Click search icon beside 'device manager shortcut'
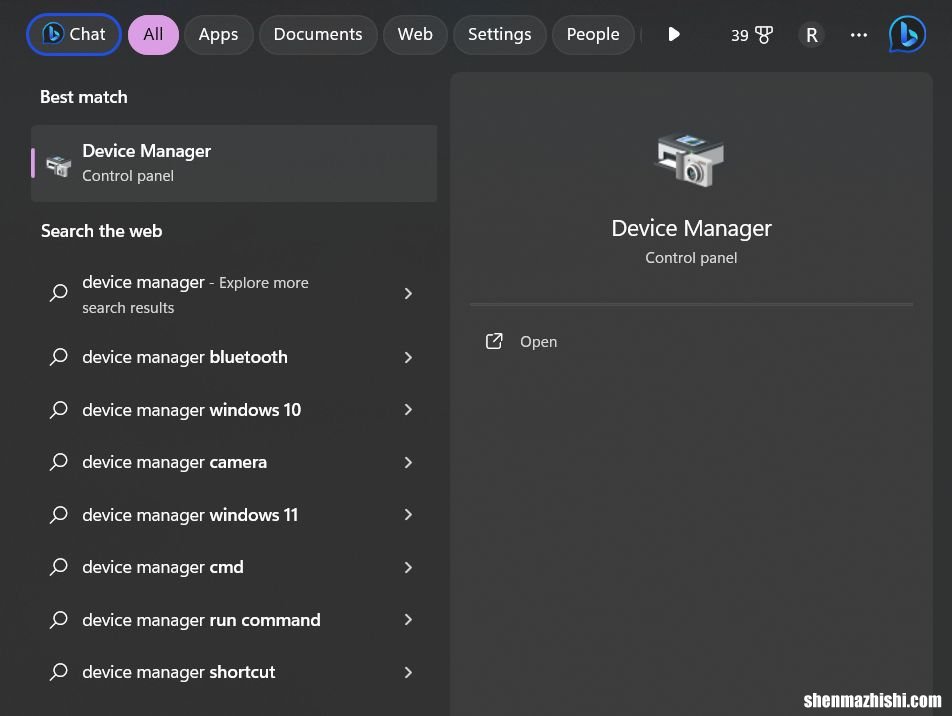Image resolution: width=952 pixels, height=716 pixels. point(59,672)
